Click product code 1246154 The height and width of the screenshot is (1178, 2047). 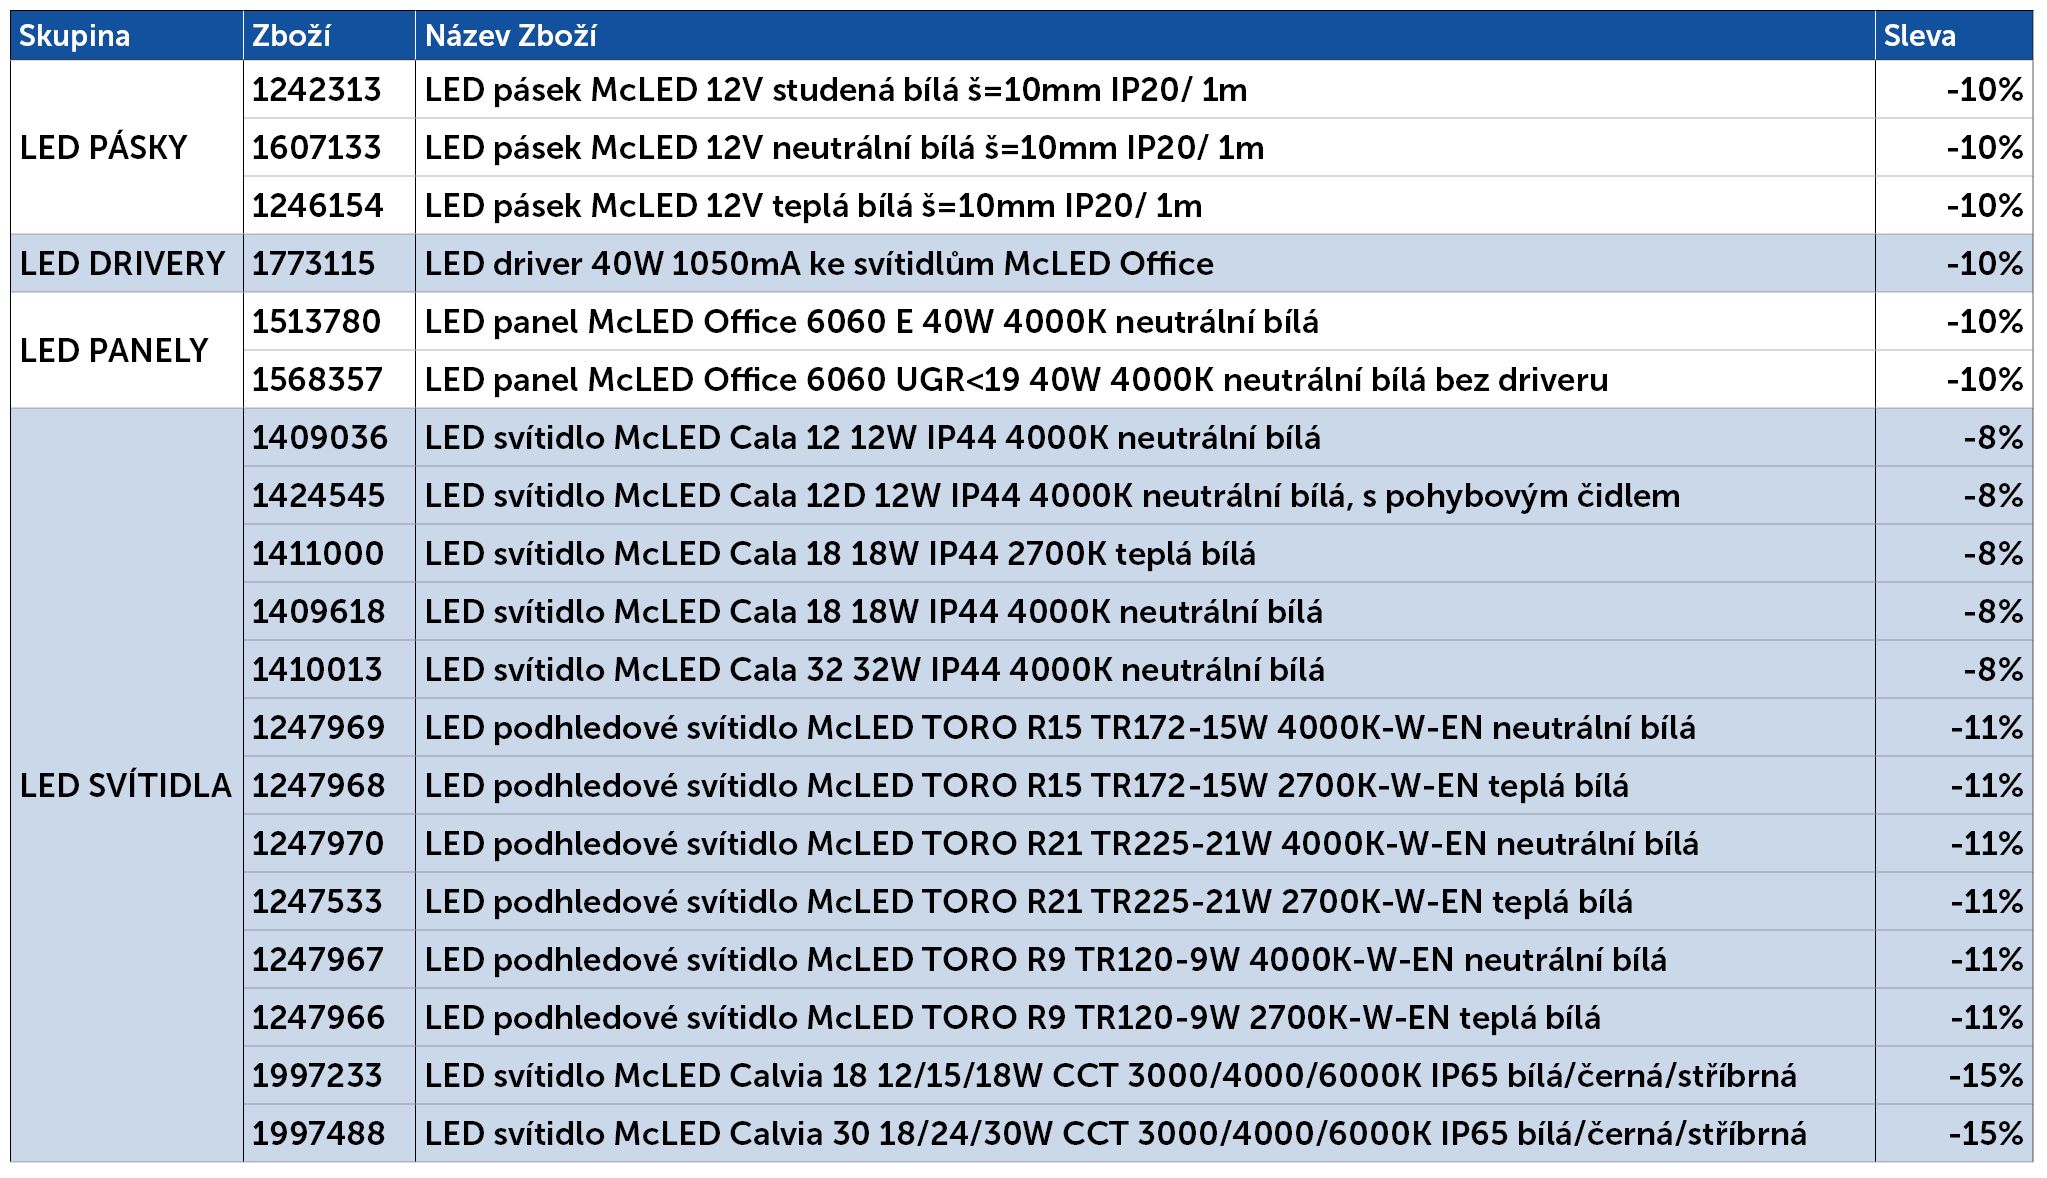pyautogui.click(x=317, y=206)
